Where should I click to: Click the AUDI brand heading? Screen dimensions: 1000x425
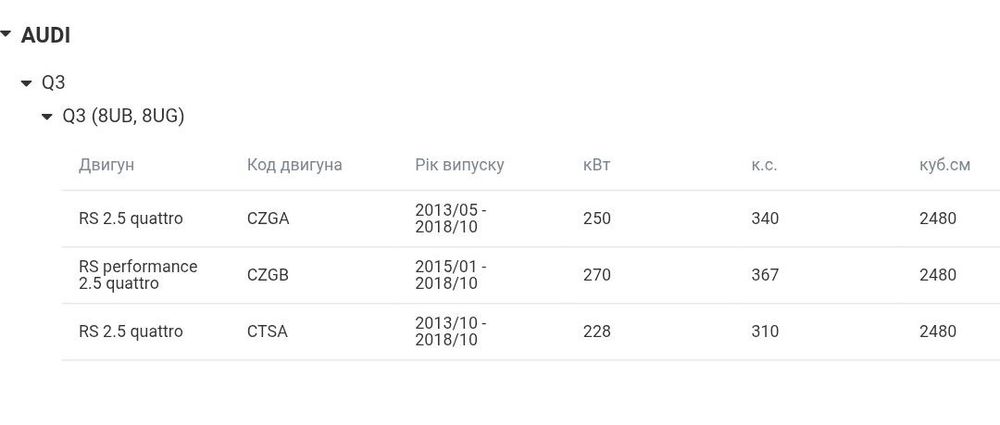(45, 36)
